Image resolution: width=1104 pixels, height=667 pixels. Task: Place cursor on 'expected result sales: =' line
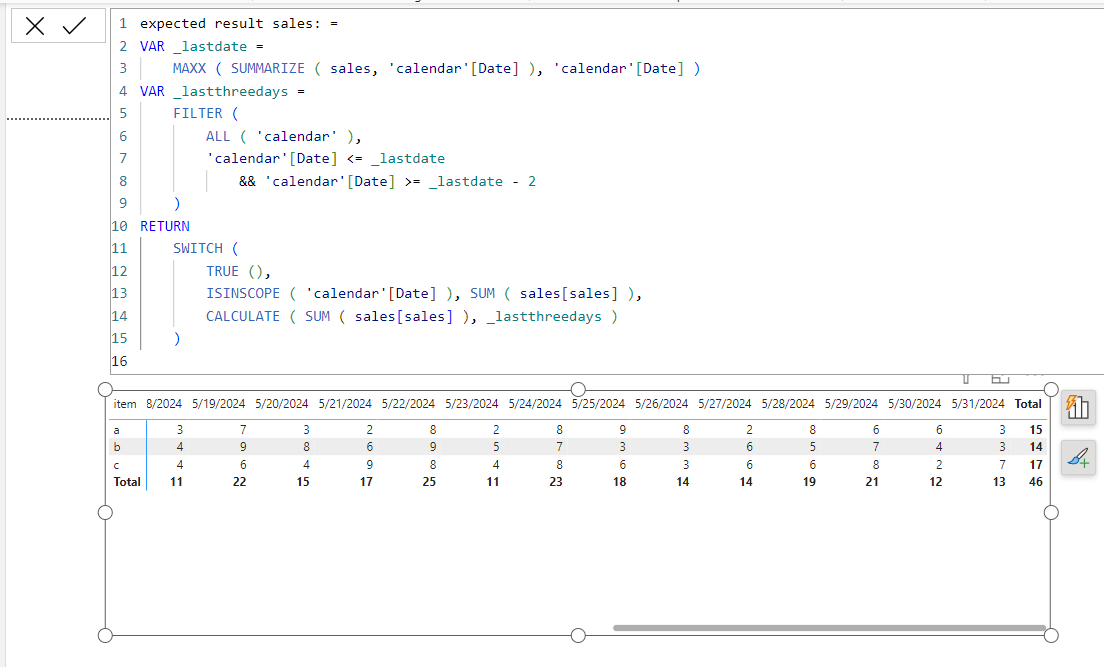coord(239,23)
